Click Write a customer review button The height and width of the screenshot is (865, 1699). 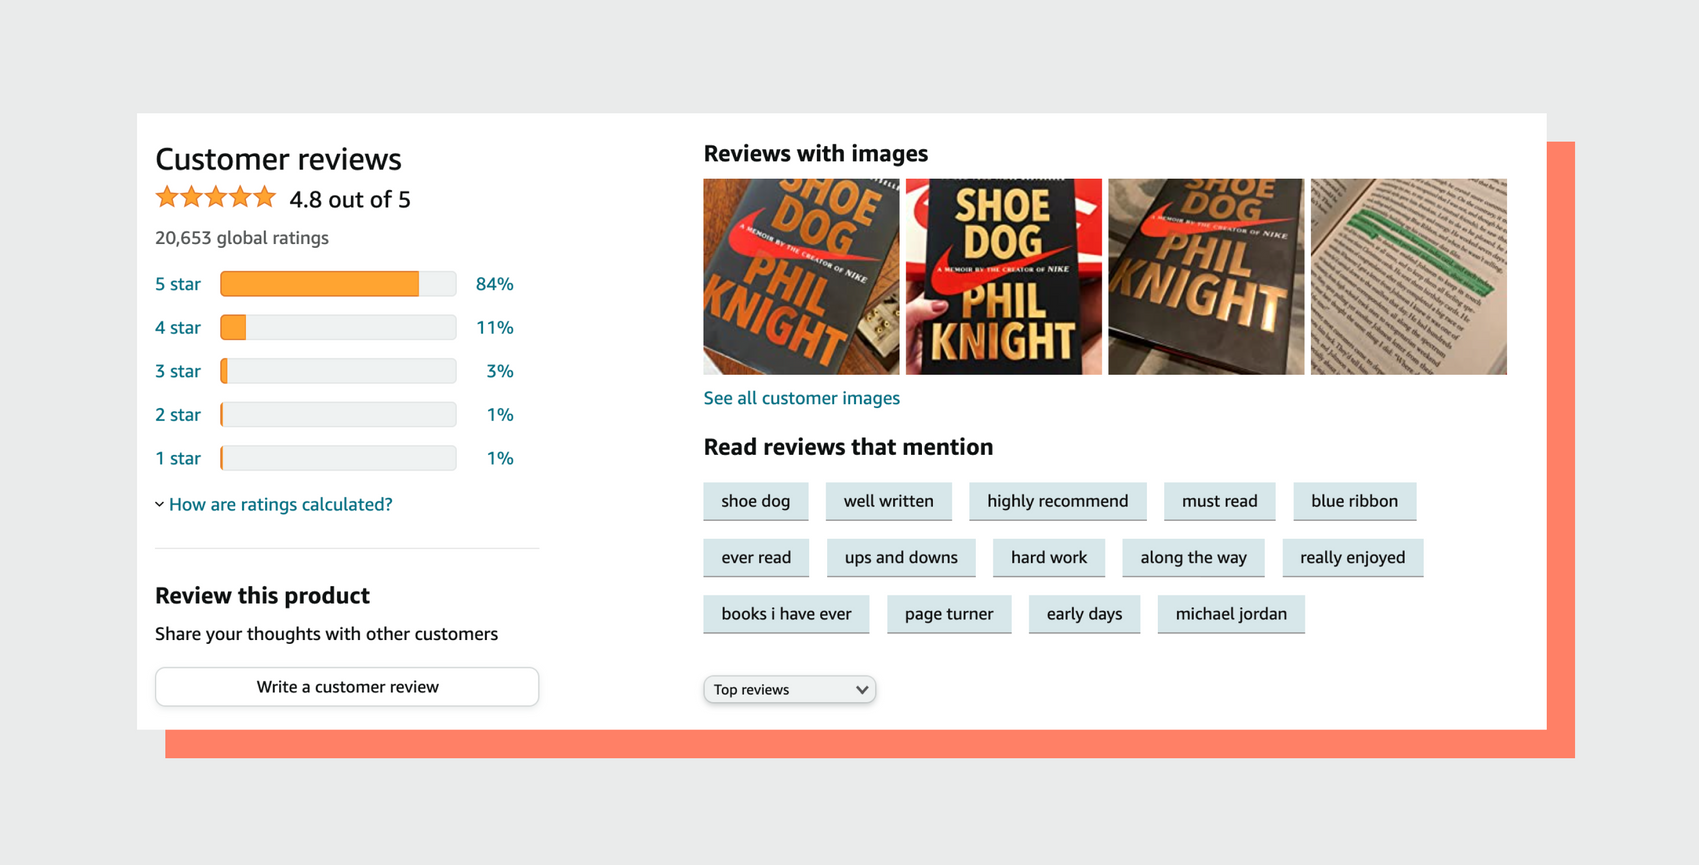[347, 687]
